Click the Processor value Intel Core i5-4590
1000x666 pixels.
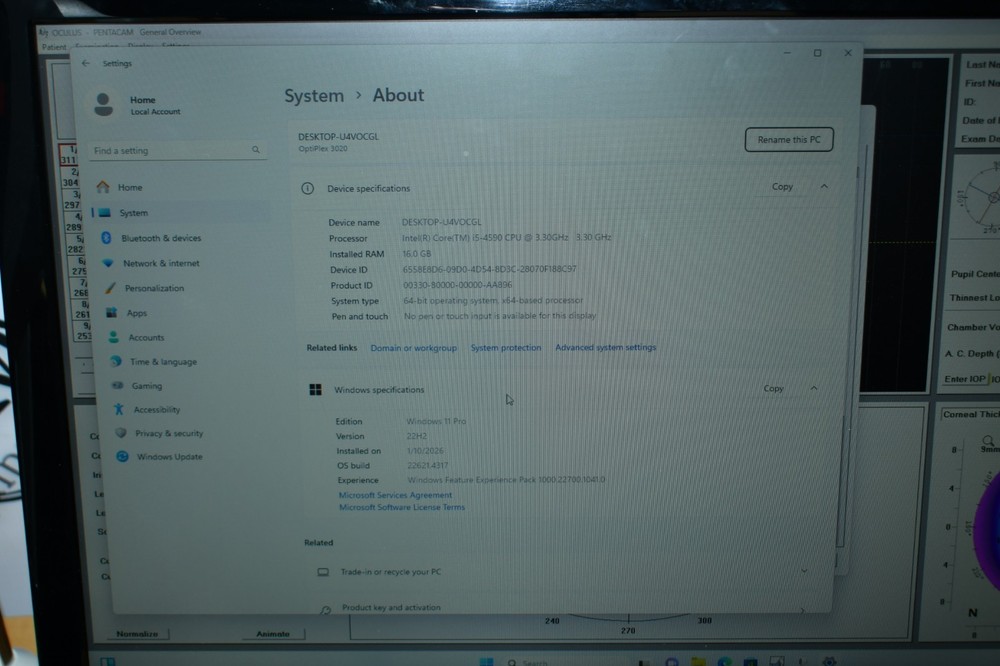(506, 237)
